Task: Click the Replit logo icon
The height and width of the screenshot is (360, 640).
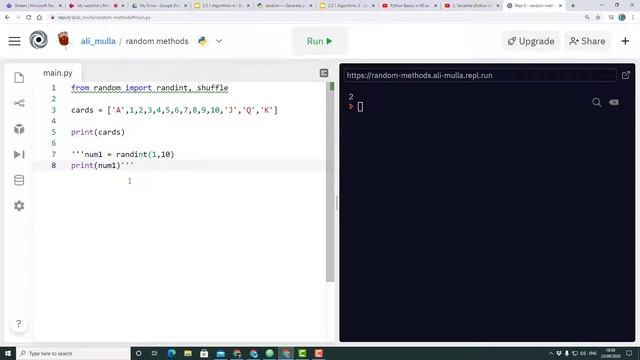Action: (x=39, y=40)
